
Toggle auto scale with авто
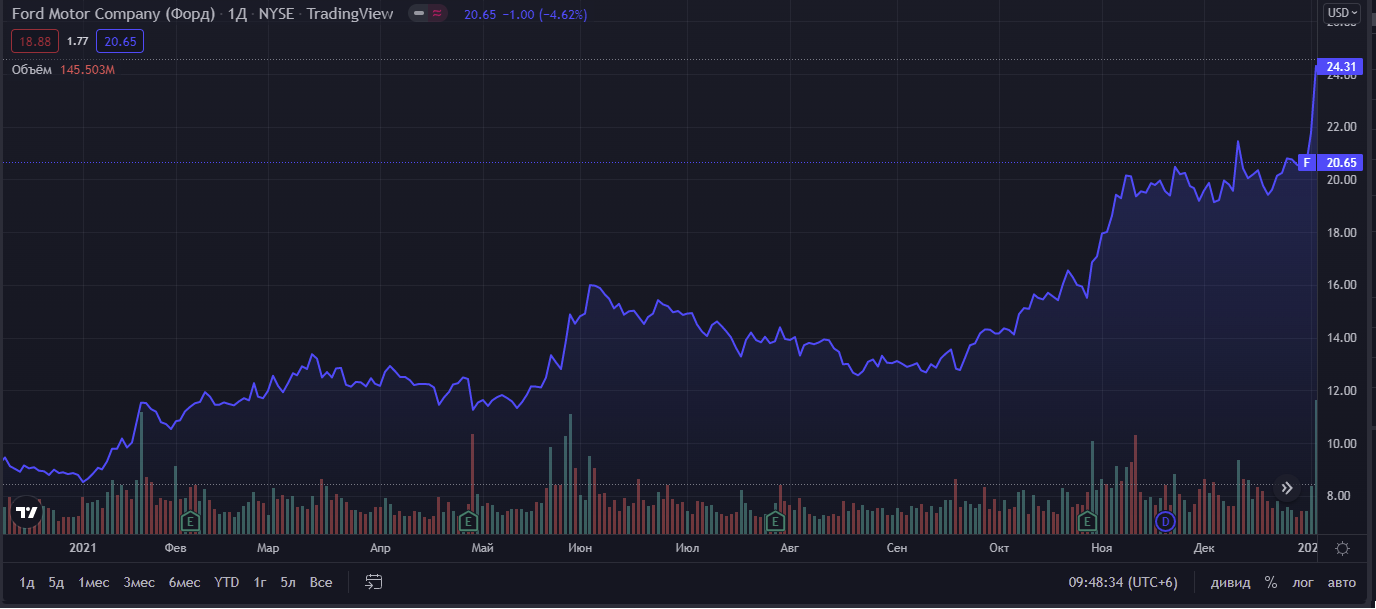[x=1342, y=582]
